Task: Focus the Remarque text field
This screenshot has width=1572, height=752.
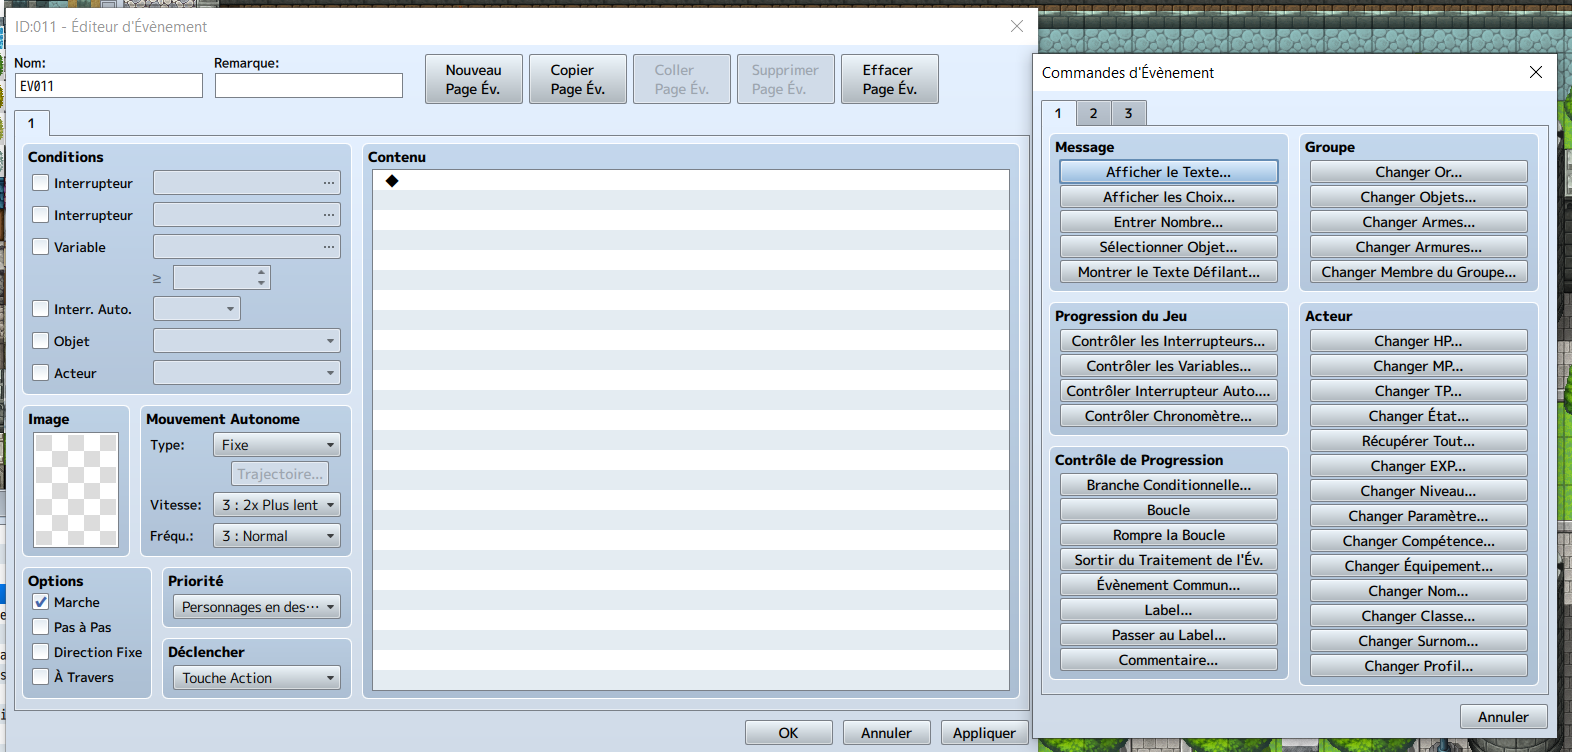Action: coord(309,86)
